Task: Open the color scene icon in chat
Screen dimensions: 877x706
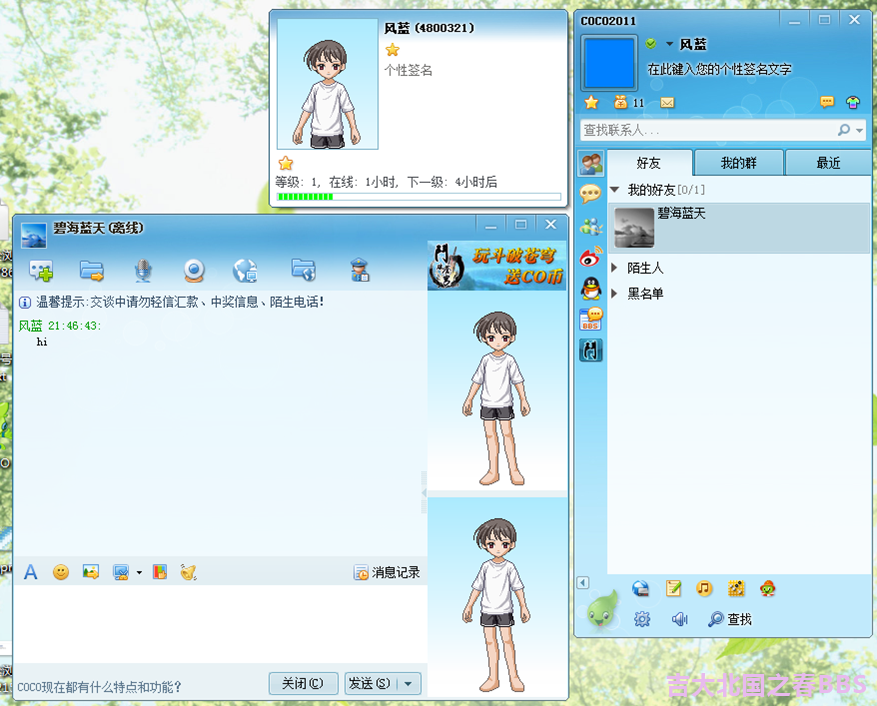Action: coord(160,572)
